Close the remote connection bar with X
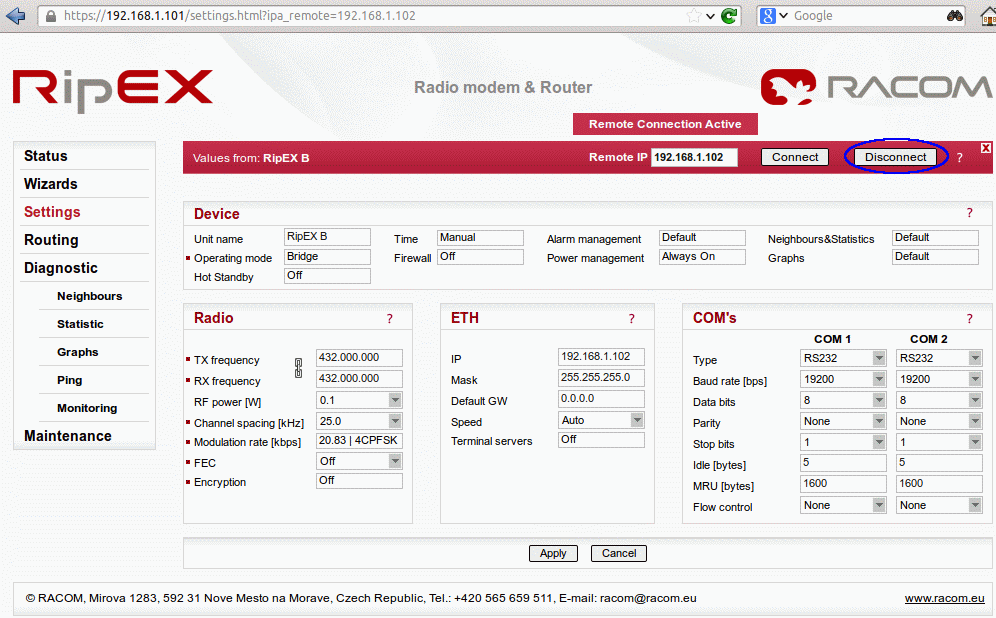Viewport: 996px width, 618px height. point(985,148)
